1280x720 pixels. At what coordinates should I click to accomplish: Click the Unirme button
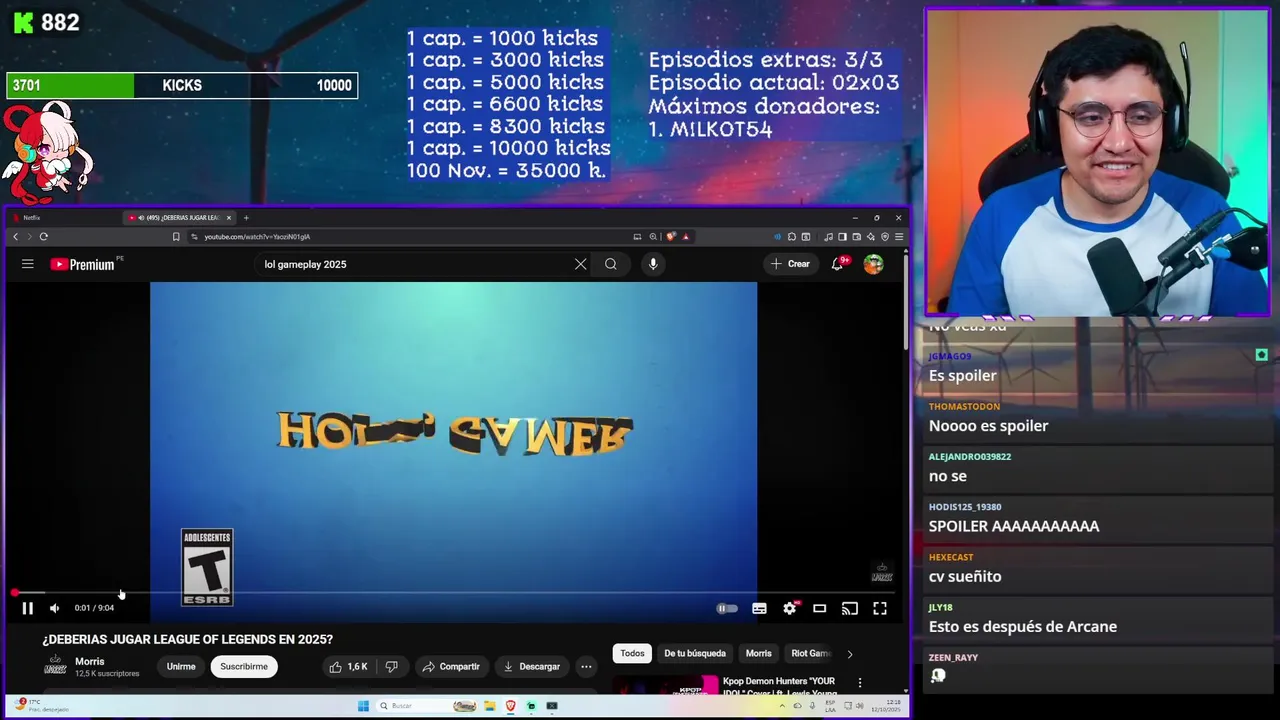pos(181,667)
